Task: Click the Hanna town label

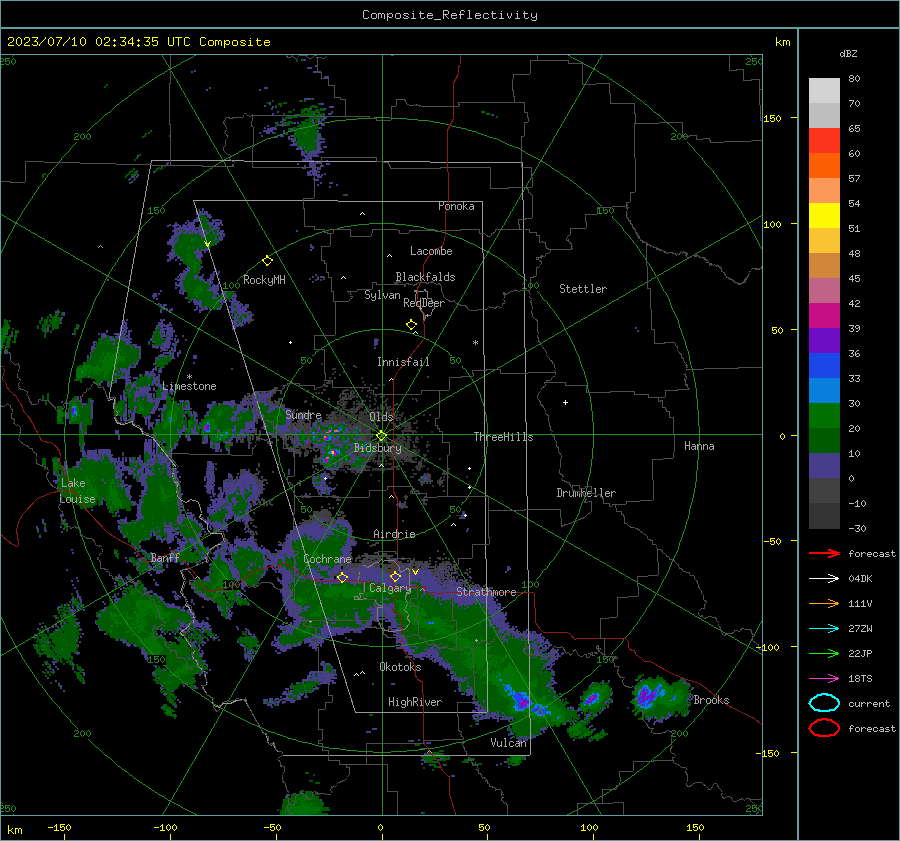Action: pos(699,446)
